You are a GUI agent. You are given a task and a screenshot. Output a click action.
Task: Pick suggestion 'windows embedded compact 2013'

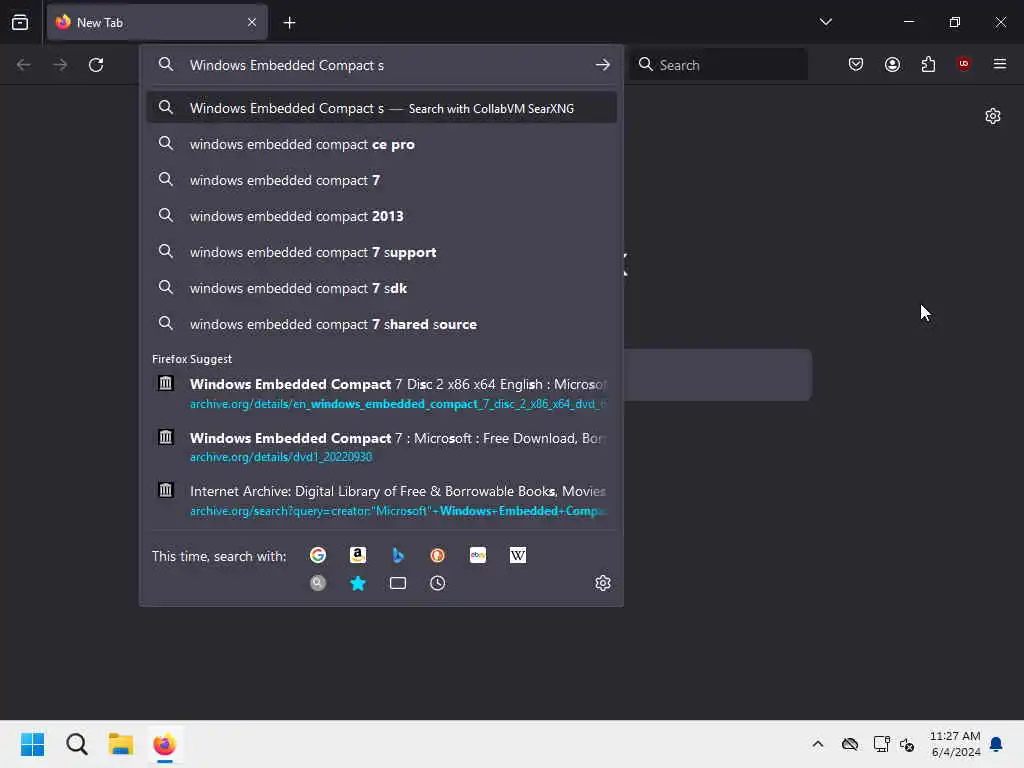pyautogui.click(x=382, y=216)
